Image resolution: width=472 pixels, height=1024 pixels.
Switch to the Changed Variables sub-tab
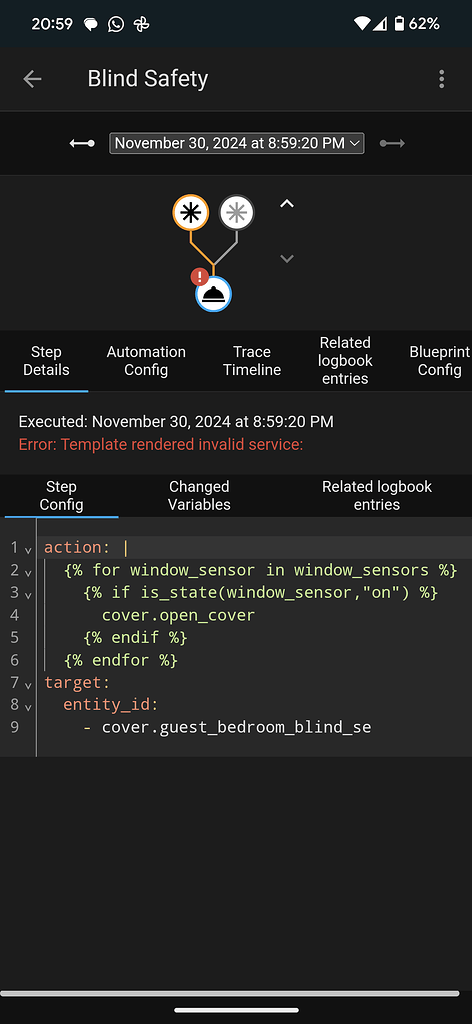click(x=199, y=496)
